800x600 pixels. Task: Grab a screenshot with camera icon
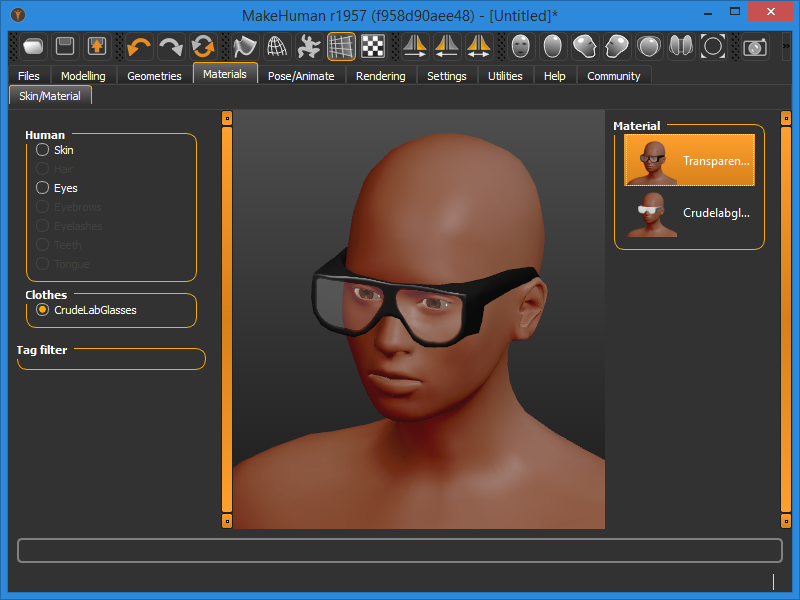pyautogui.click(x=755, y=47)
